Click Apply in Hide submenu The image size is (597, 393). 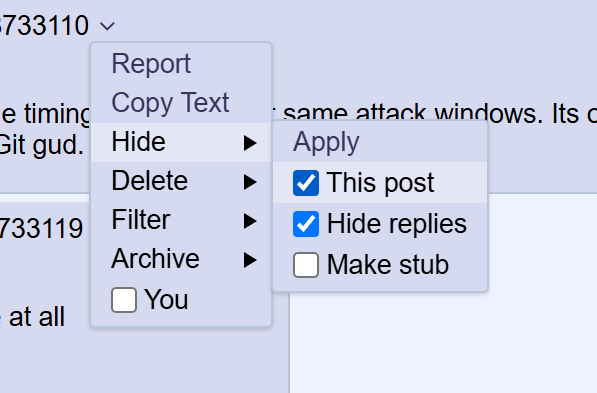tap(380, 142)
